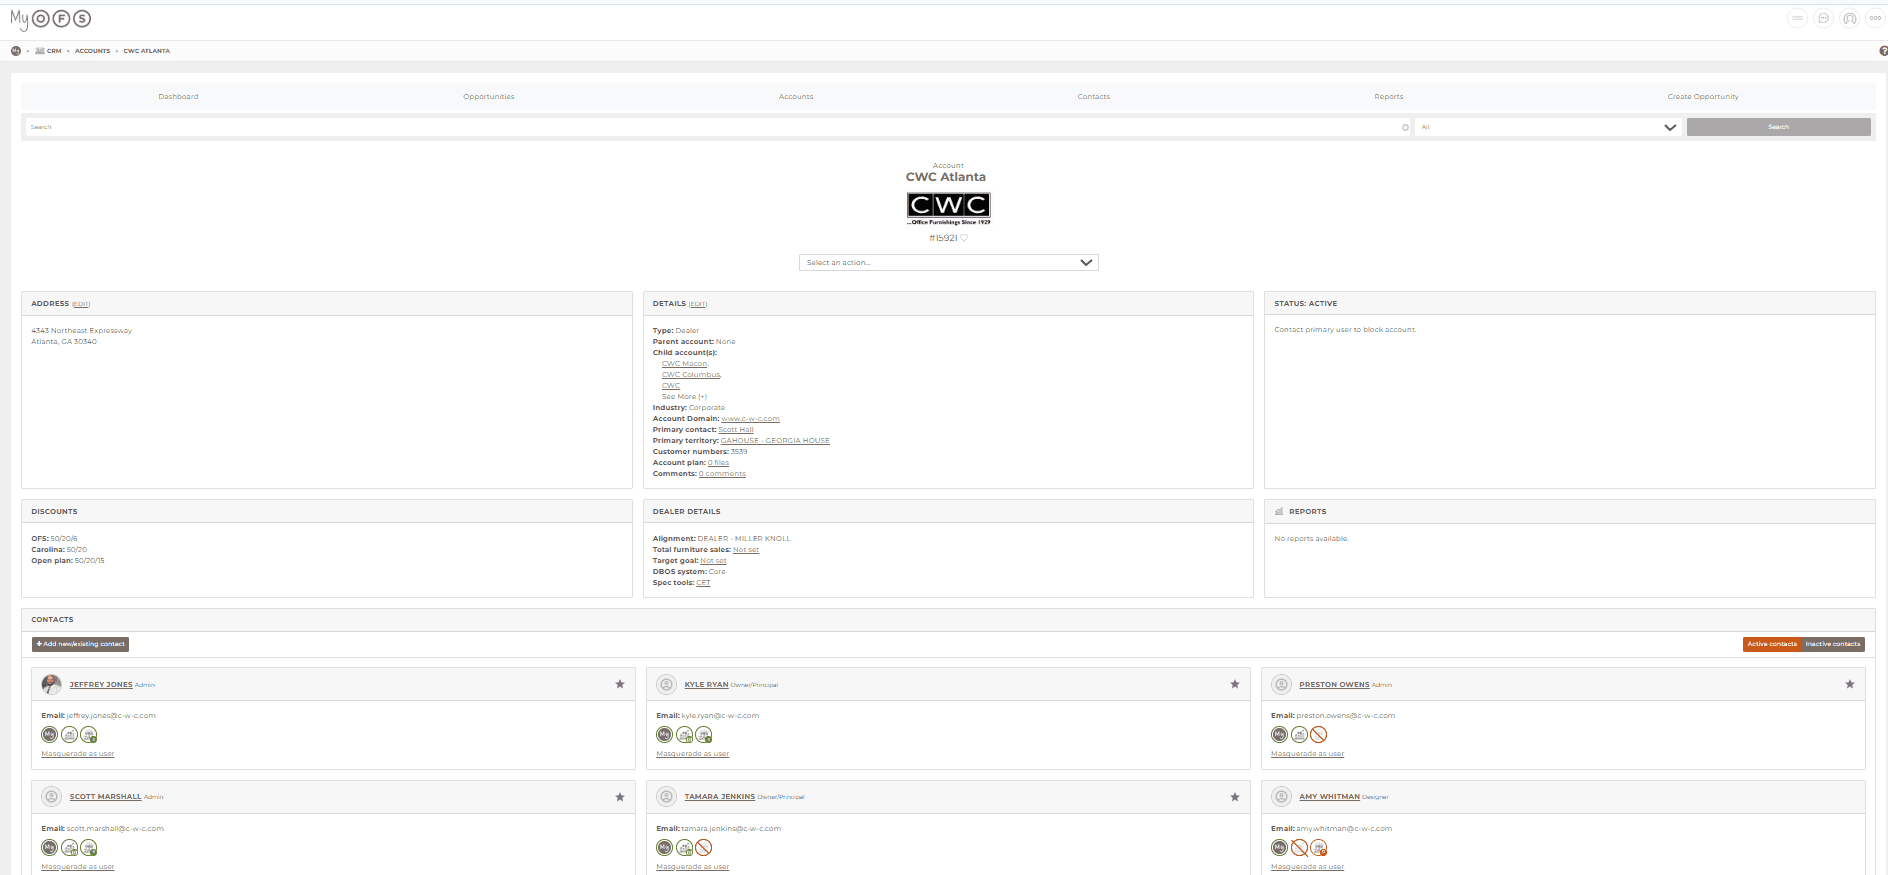Click Tamara Jenkins's crossed-out access badge icon
1888x875 pixels.
tap(704, 847)
